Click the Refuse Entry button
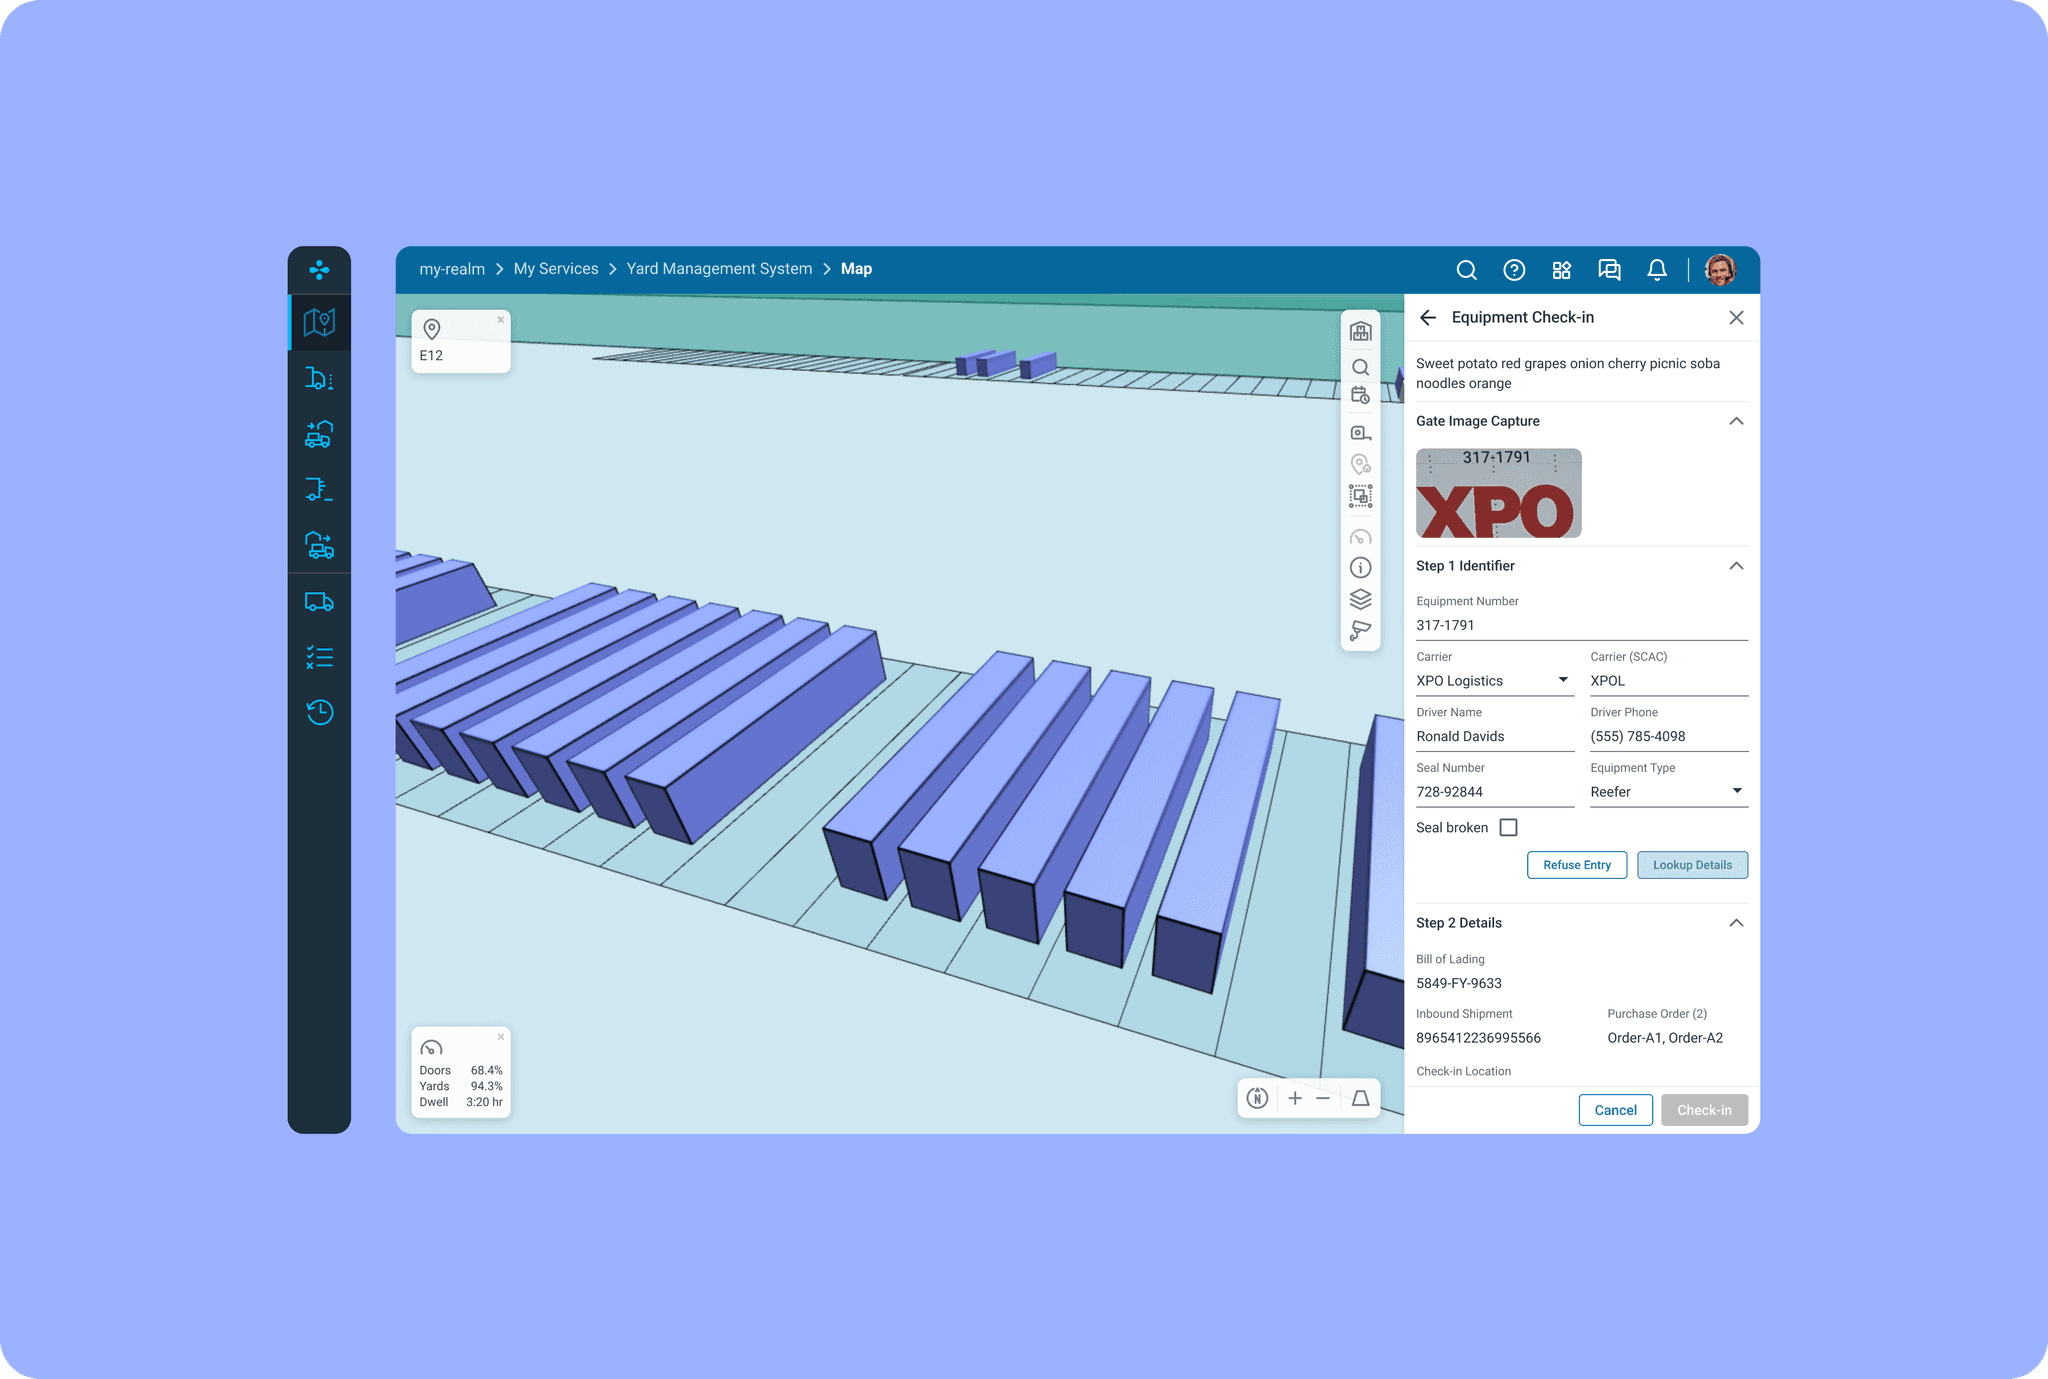The height and width of the screenshot is (1379, 2048). pos(1576,865)
